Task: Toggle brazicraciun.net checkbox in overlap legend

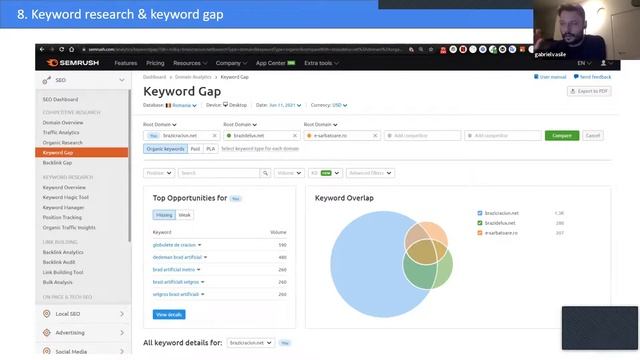Action: coord(480,213)
